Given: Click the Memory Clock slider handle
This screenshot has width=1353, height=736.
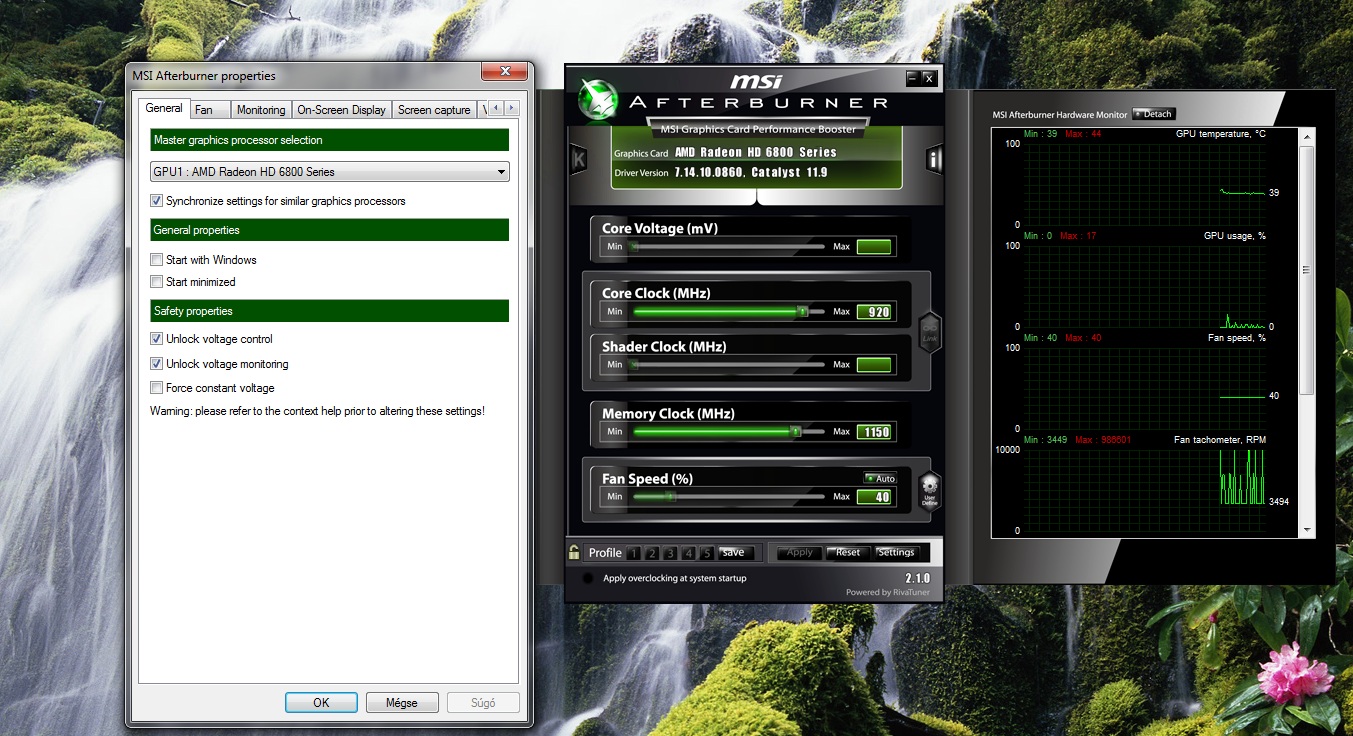Looking at the screenshot, I should coord(796,432).
